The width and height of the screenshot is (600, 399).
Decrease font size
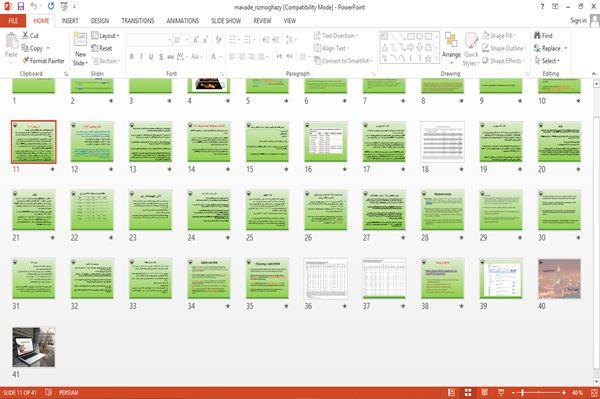(205, 40)
